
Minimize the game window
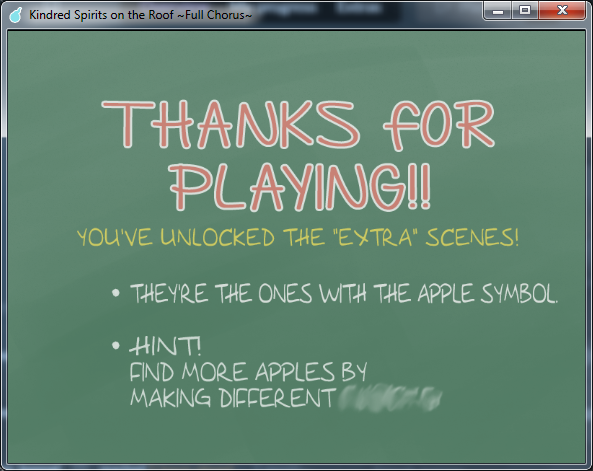[x=498, y=11]
